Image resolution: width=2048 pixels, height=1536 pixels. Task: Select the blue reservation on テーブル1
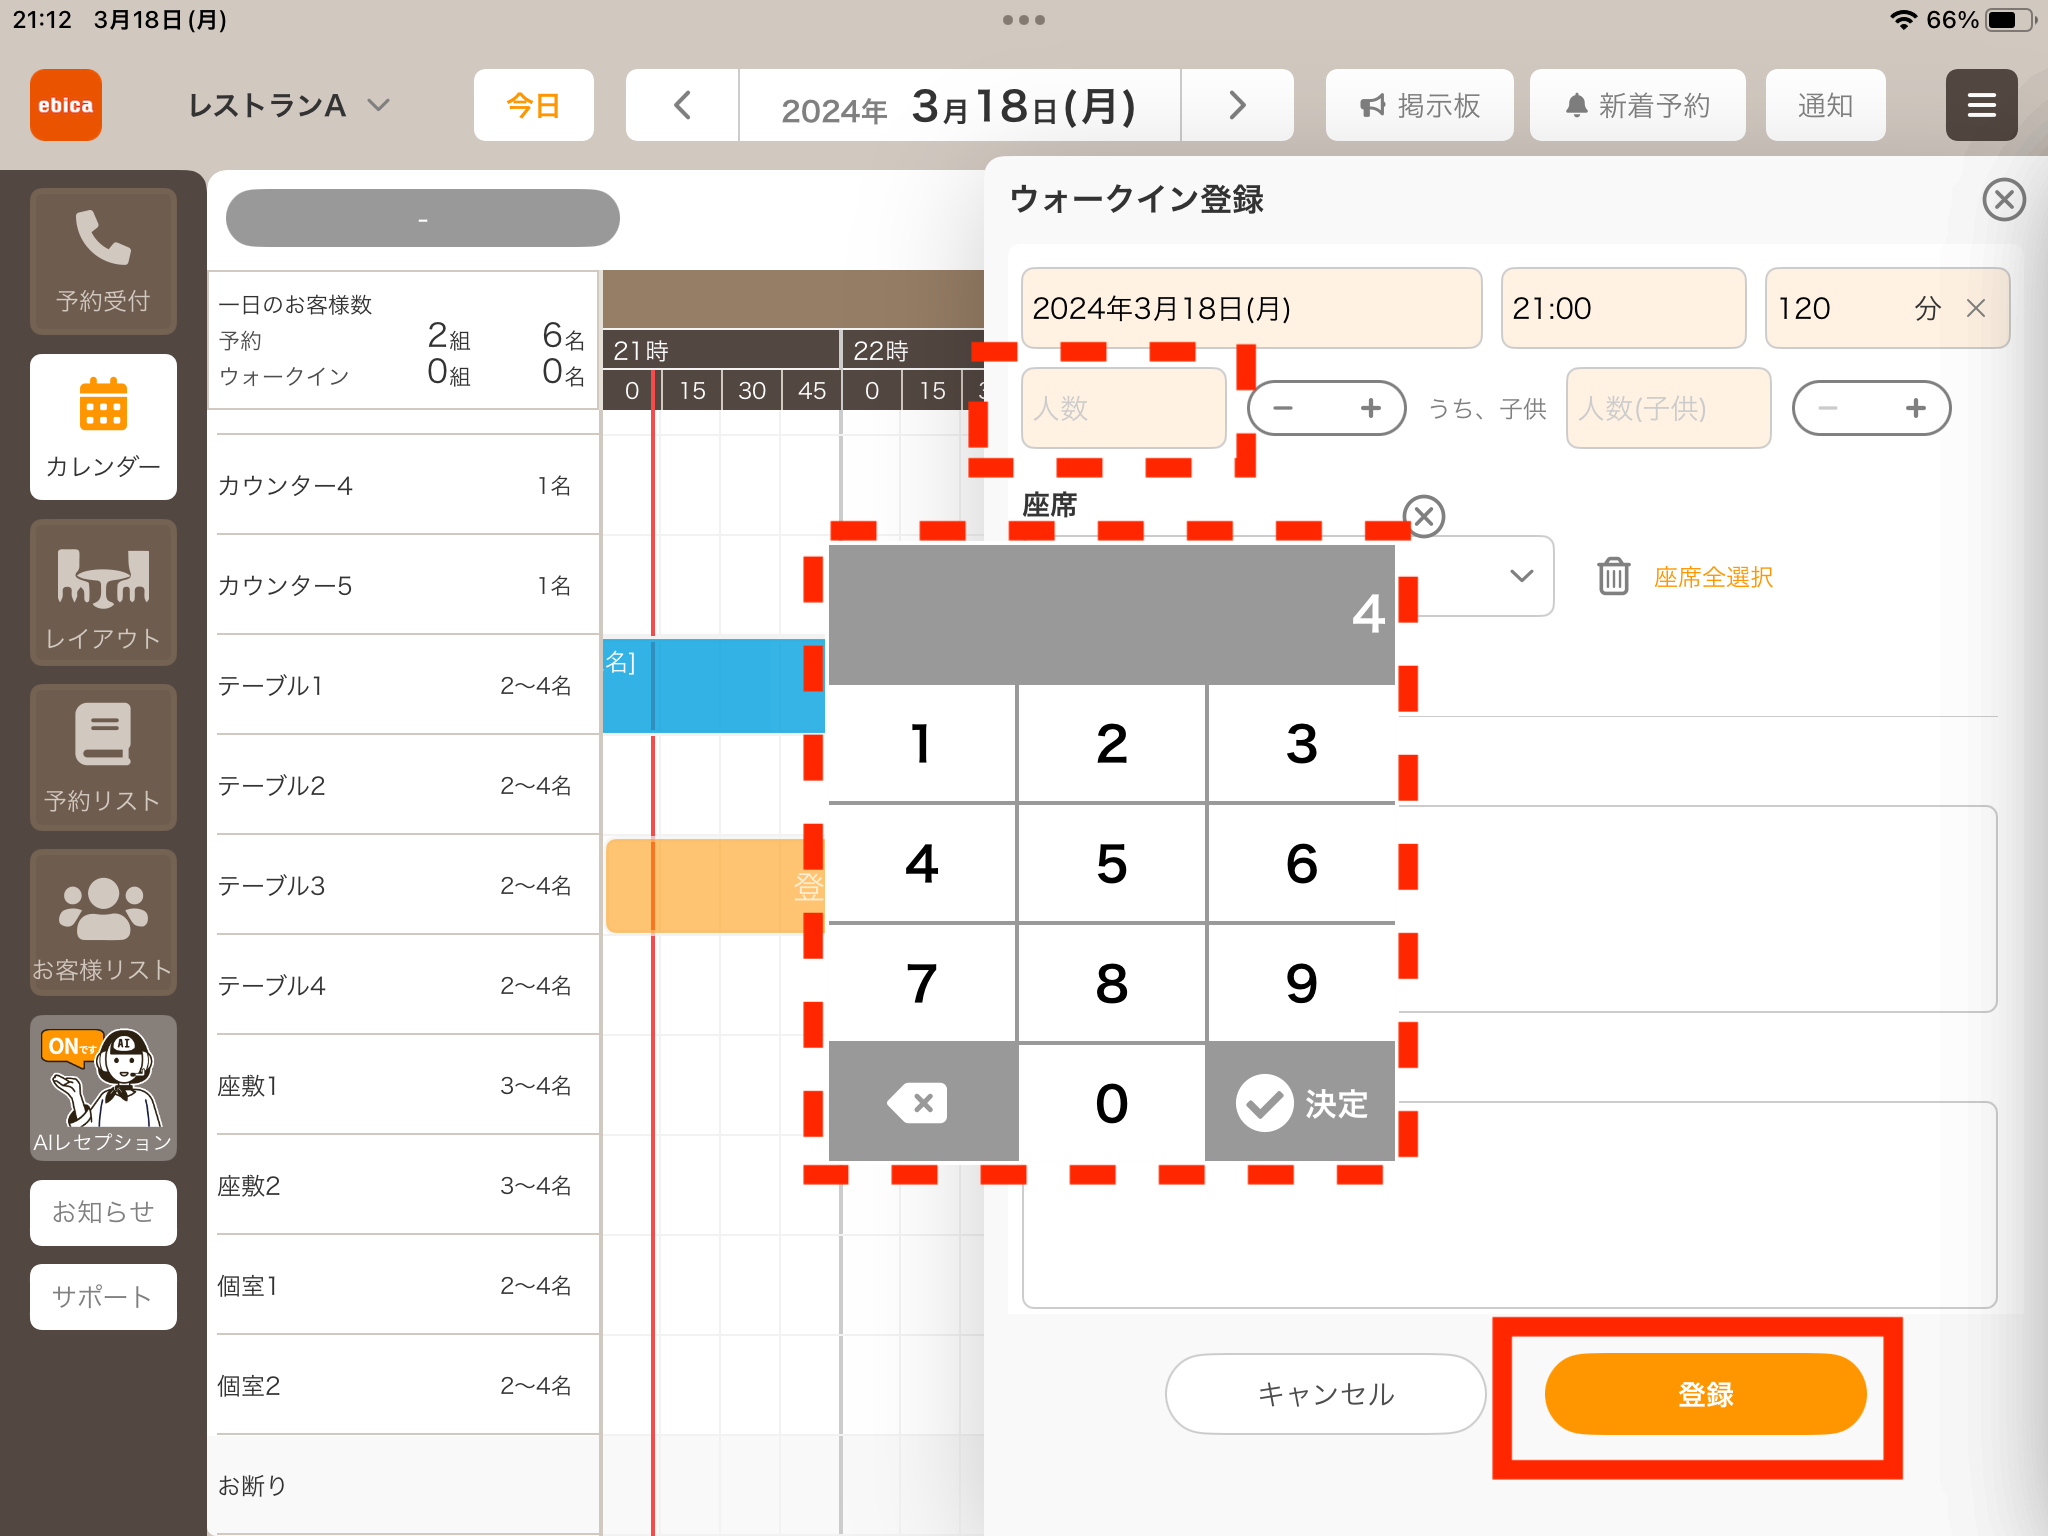tap(714, 686)
